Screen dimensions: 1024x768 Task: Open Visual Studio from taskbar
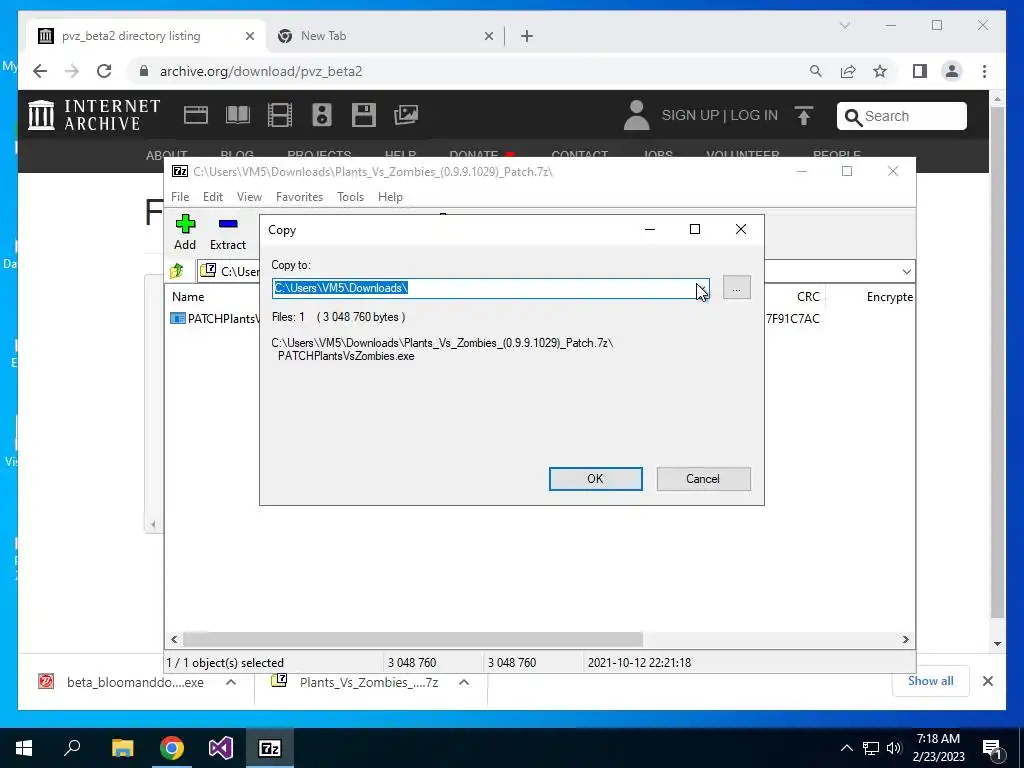tap(221, 748)
